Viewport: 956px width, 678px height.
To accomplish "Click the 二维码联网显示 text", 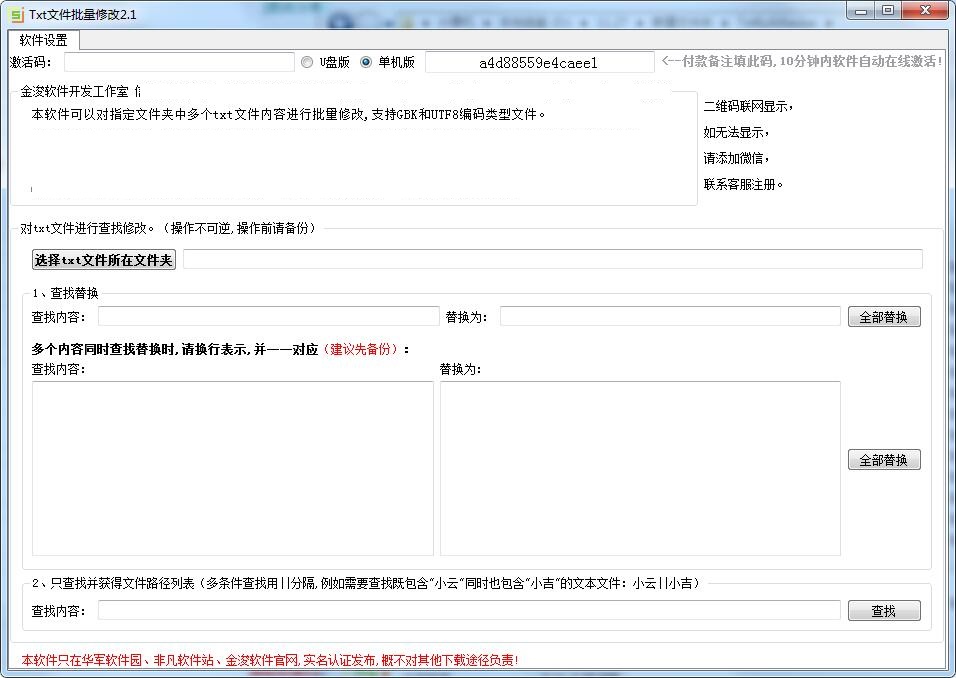I will 748,107.
